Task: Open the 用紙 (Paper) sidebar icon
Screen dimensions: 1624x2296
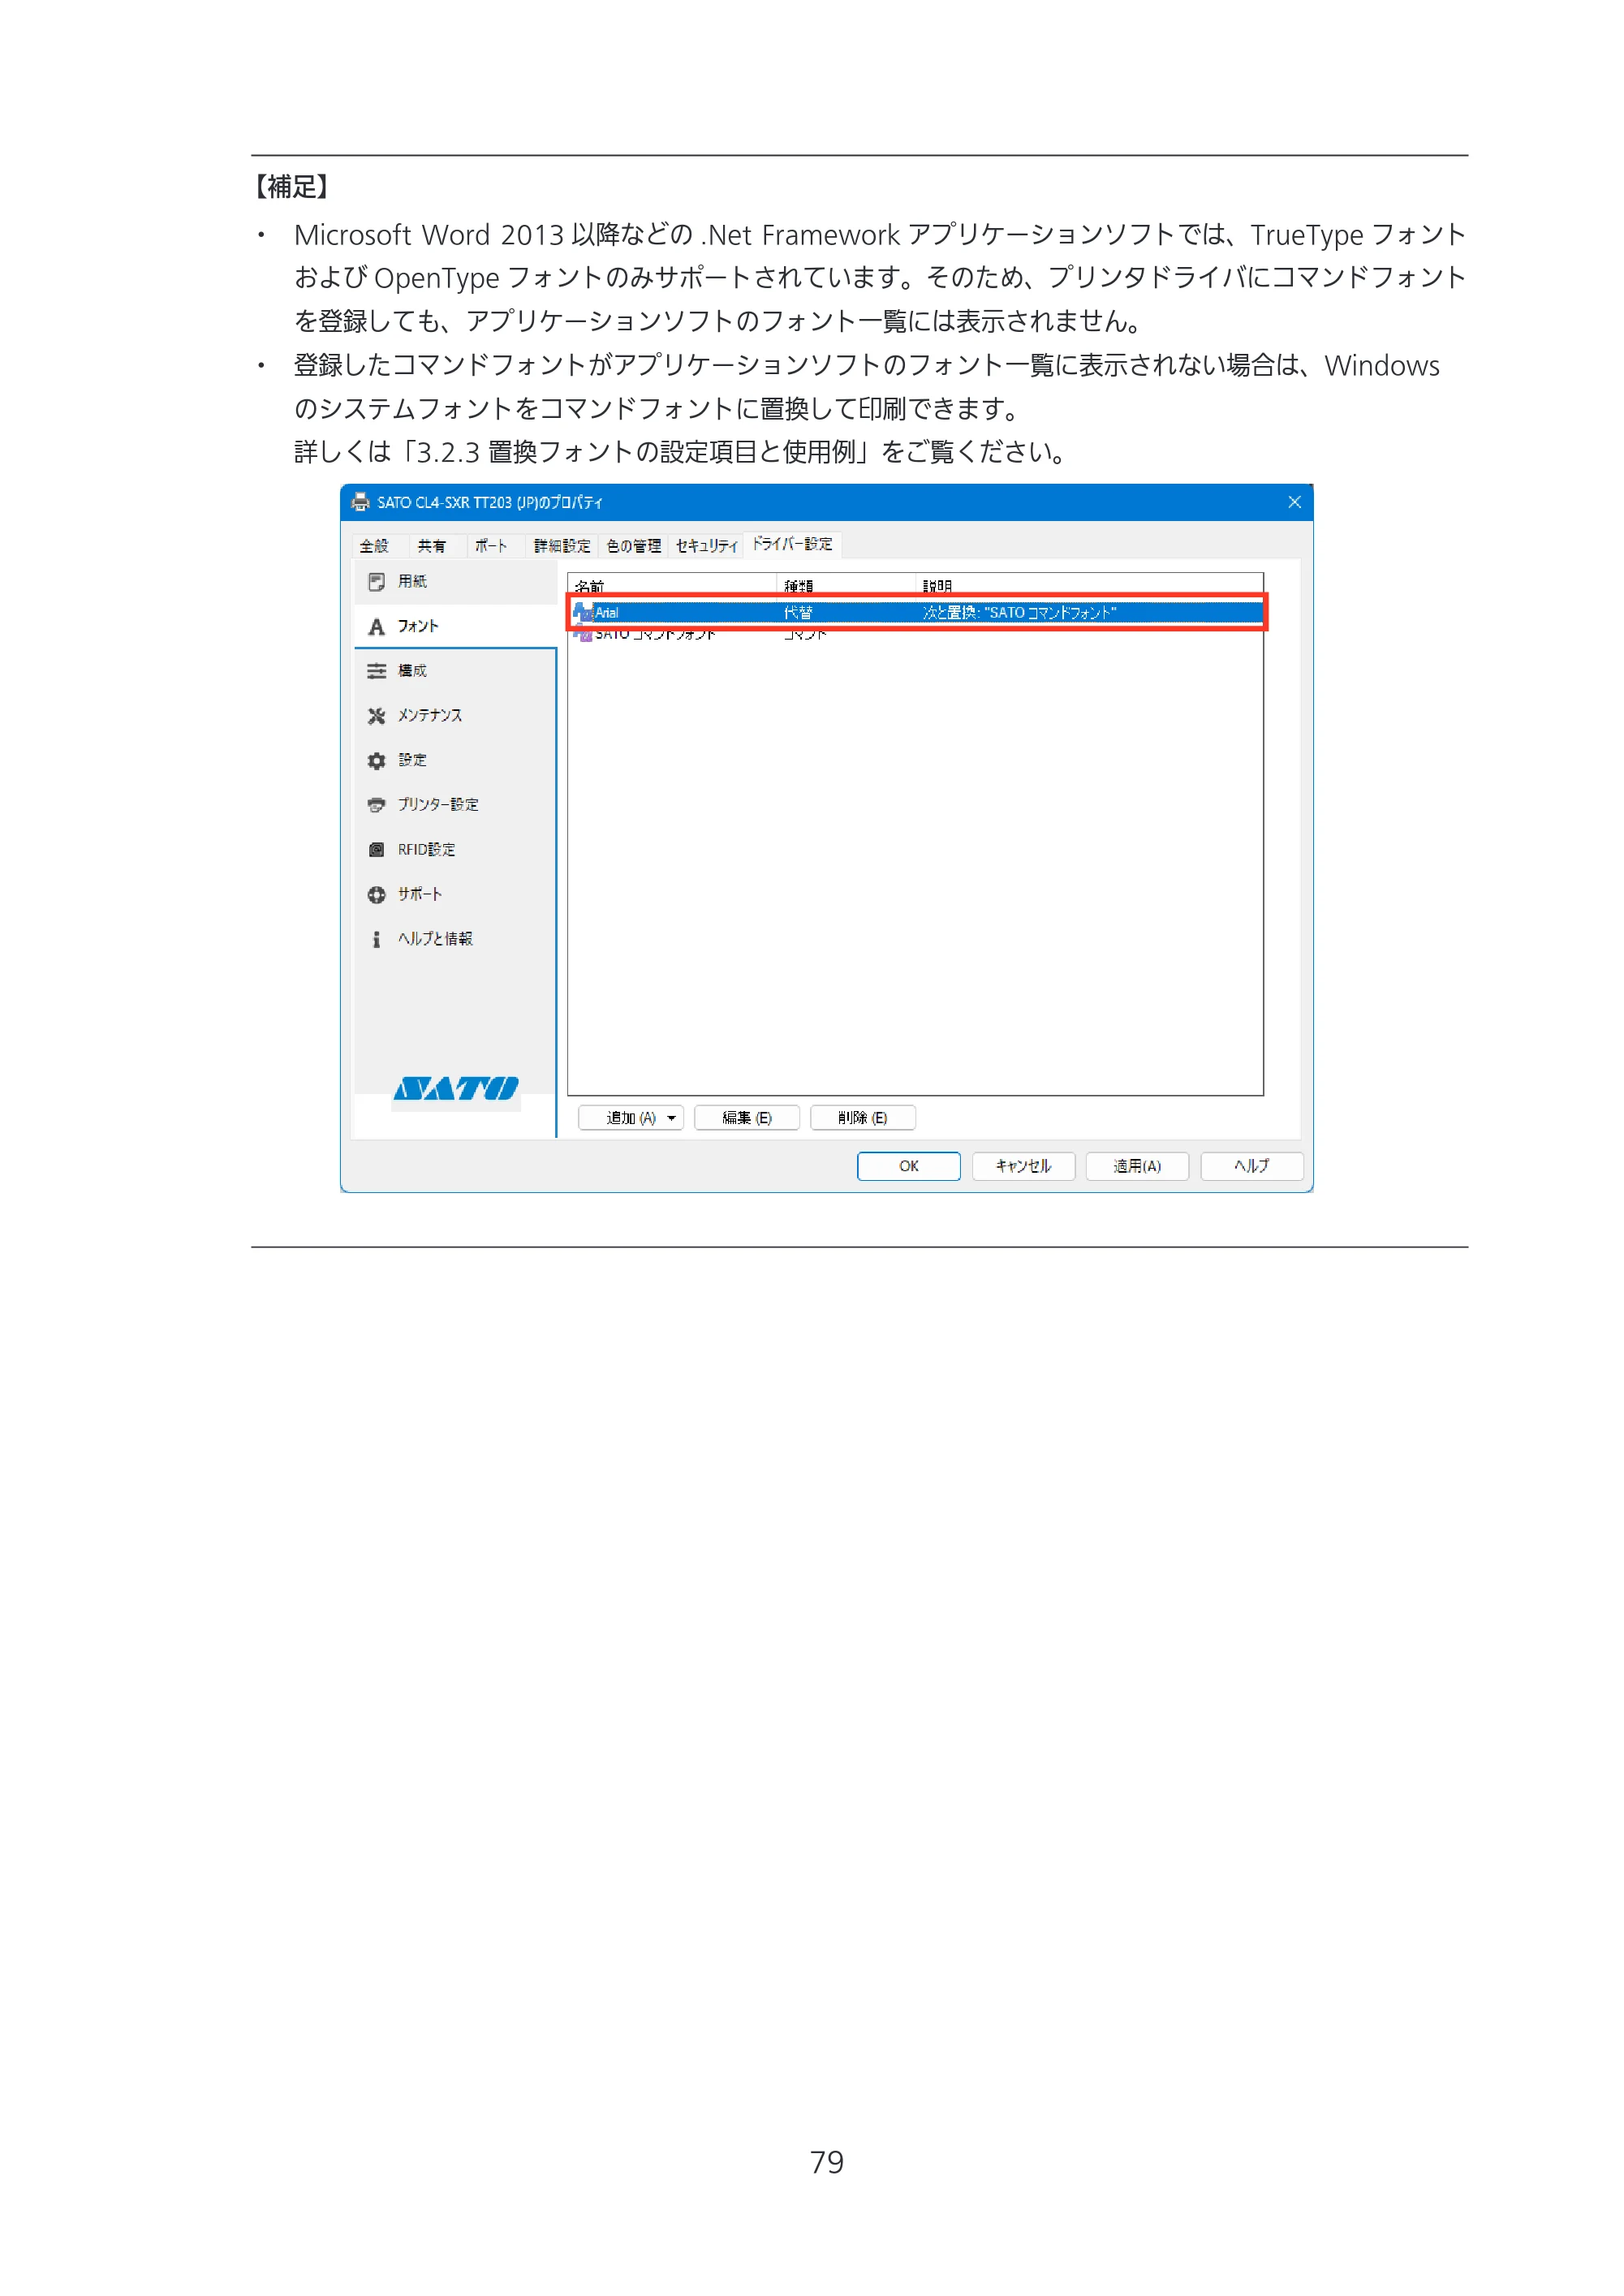Action: point(376,582)
